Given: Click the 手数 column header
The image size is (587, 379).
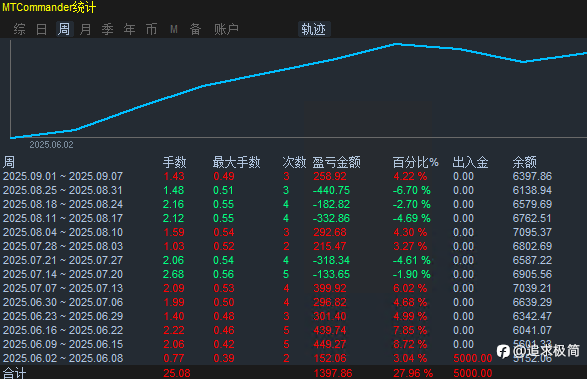Looking at the screenshot, I should coord(174,162).
